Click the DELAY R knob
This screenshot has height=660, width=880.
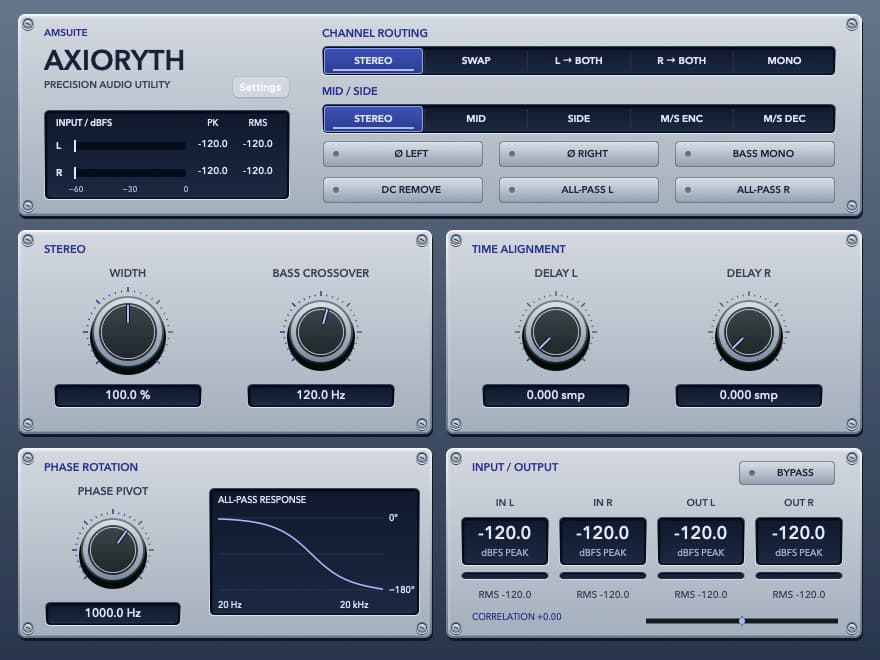pos(749,333)
